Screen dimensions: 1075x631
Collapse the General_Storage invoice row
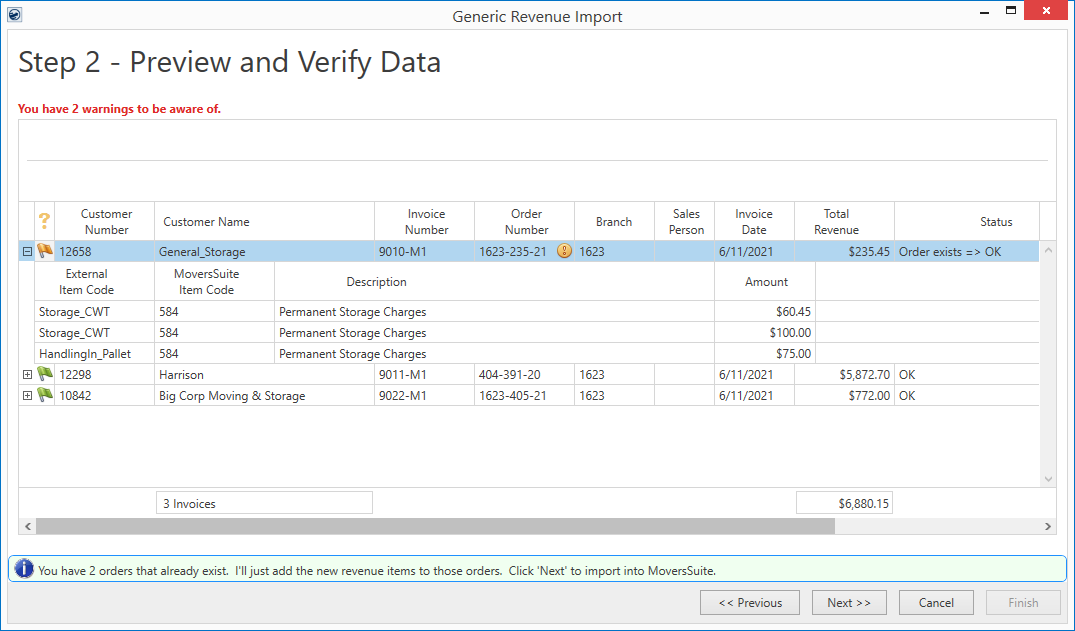point(27,252)
